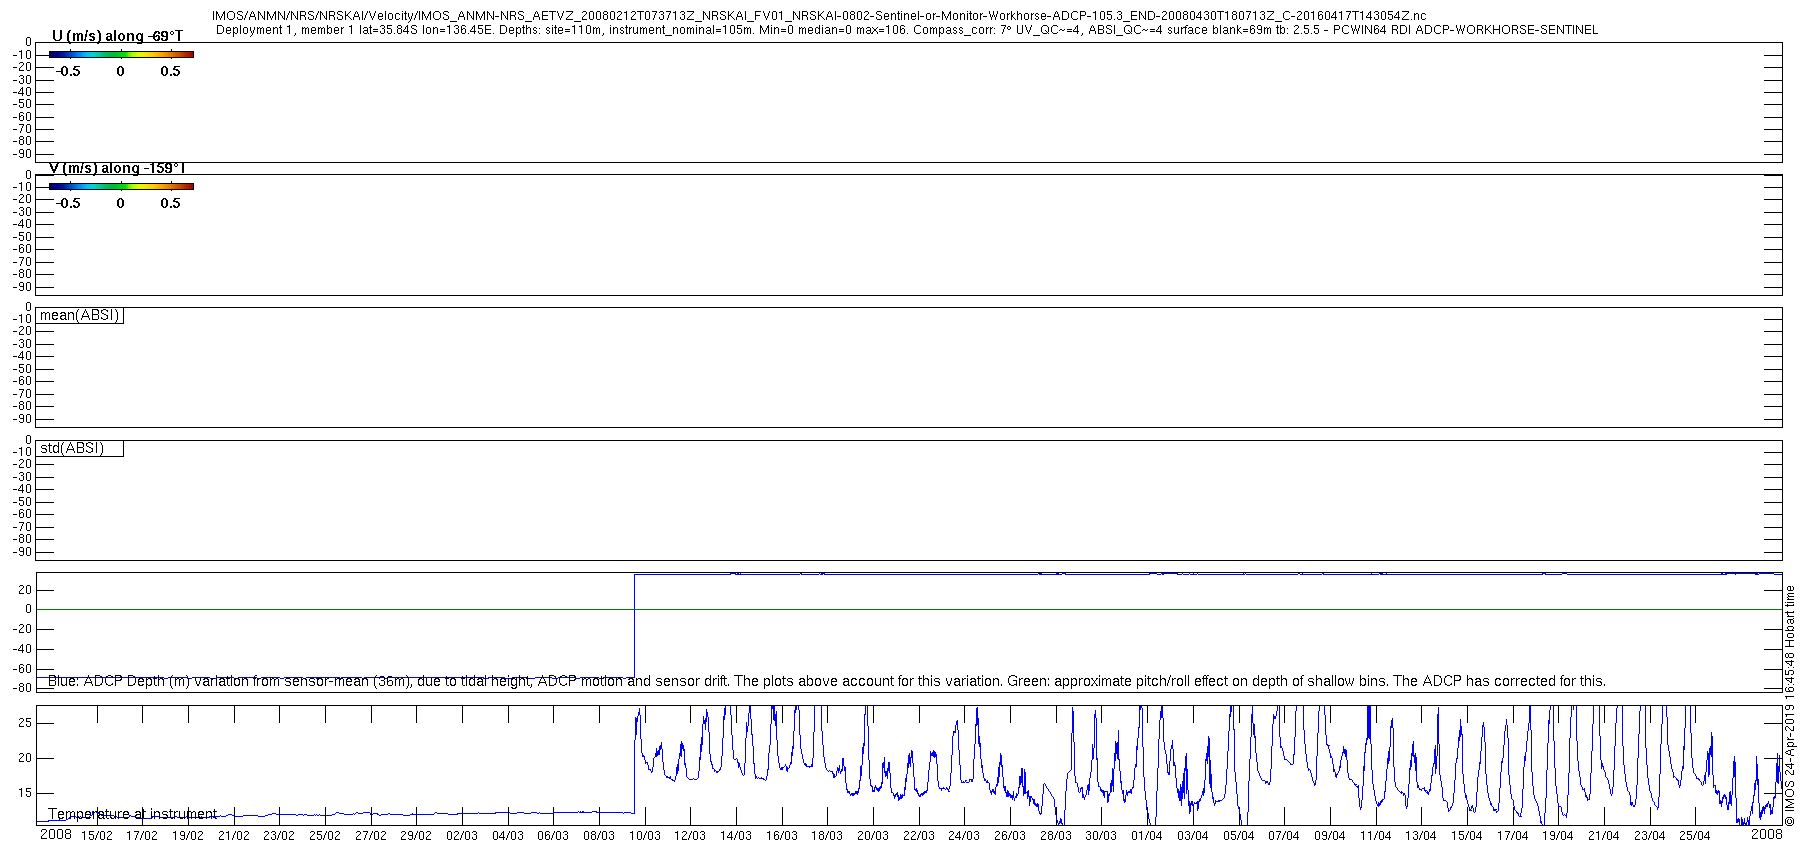Select the 'V (m/s) along -159°T' label
Viewport: 1800px width, 850px height.
117,168
